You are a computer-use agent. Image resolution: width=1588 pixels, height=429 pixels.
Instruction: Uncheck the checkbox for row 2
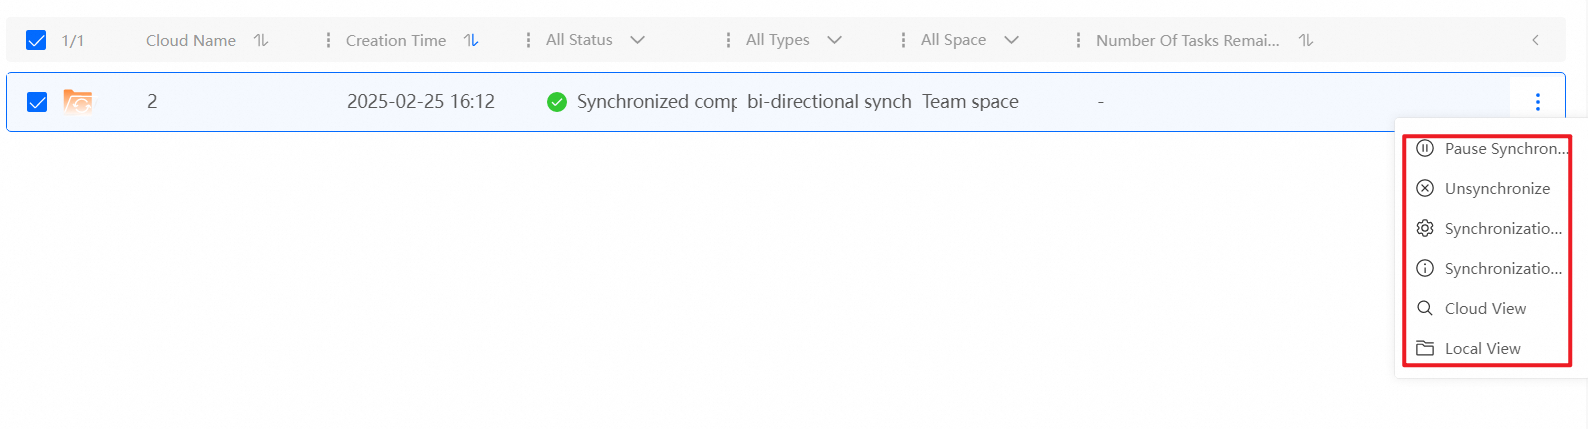click(37, 101)
